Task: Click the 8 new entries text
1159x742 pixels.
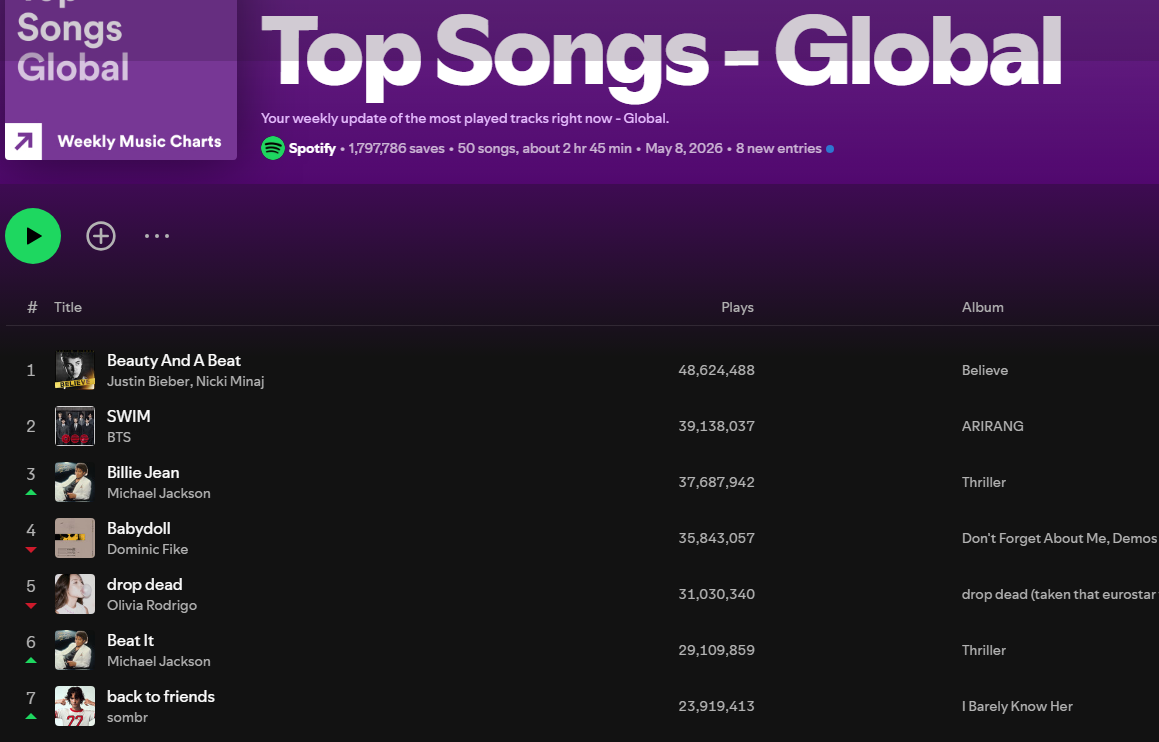Action: (x=778, y=149)
